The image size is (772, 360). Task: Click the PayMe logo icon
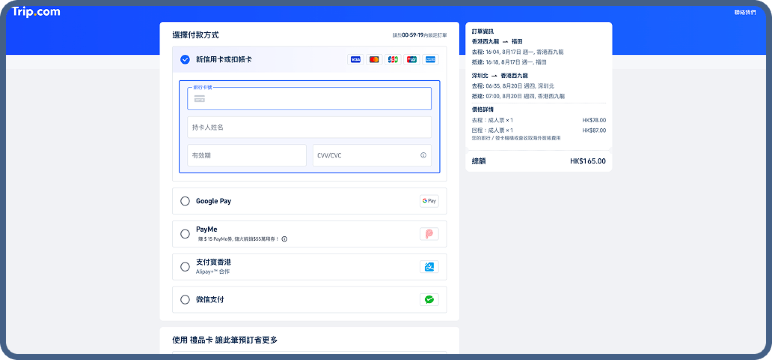coord(429,234)
